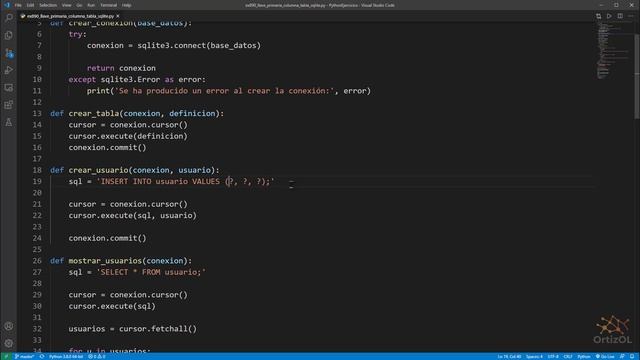This screenshot has width=640, height=360.
Task: Change CRLF end of line sequence
Action: [x=568, y=356]
